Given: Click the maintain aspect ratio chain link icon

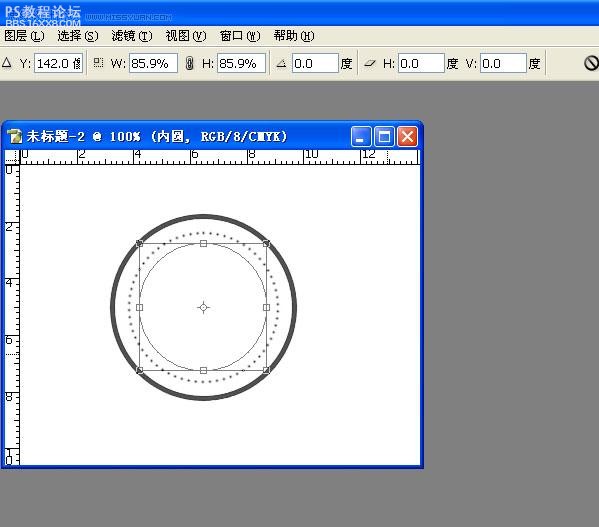Looking at the screenshot, I should 189,63.
